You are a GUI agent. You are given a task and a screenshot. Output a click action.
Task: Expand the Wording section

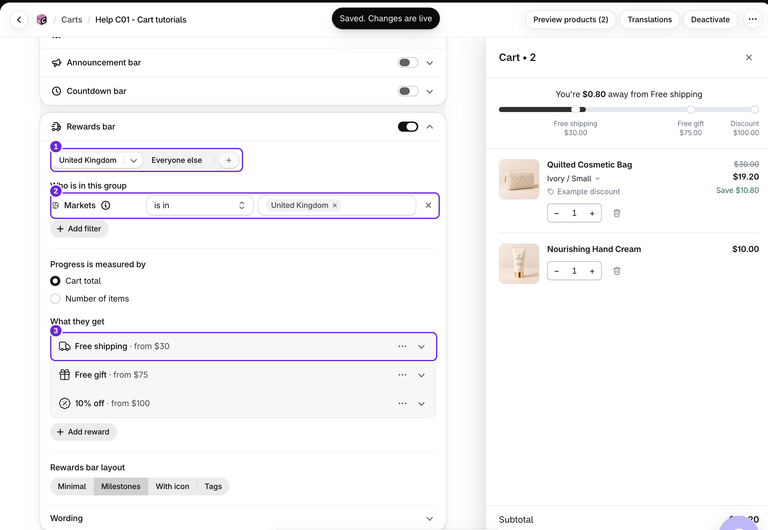point(430,518)
